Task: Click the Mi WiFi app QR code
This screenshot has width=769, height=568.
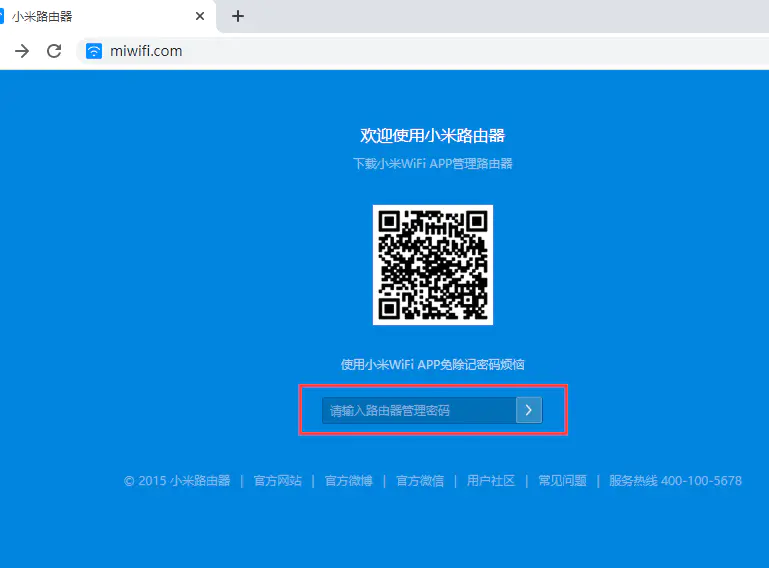Action: click(433, 265)
